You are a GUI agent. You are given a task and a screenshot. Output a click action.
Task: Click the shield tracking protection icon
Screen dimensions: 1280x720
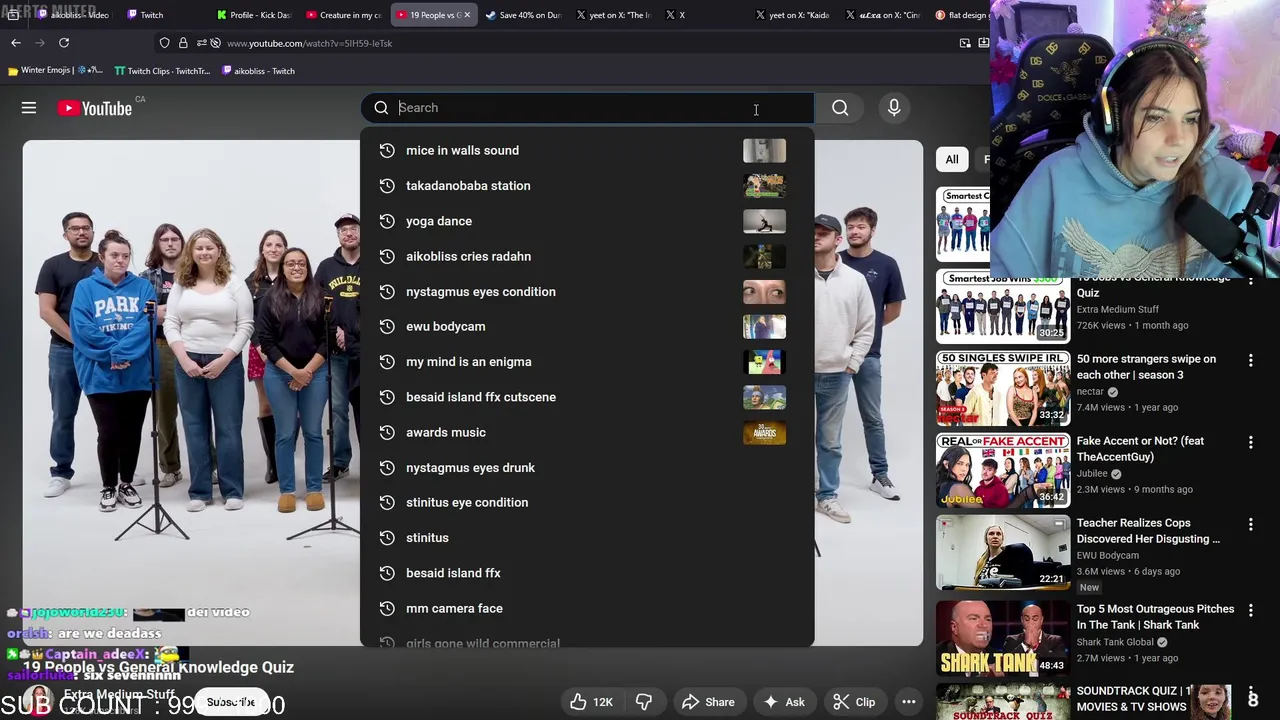tap(165, 43)
